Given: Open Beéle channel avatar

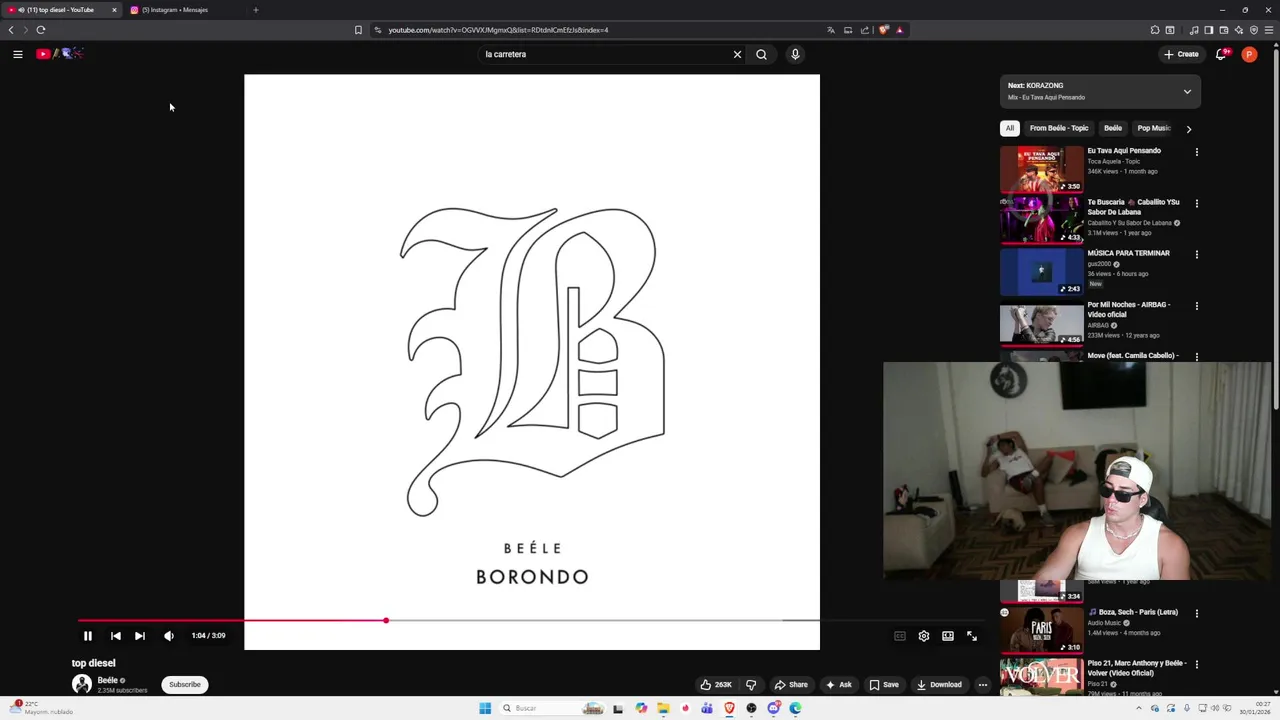Looking at the screenshot, I should click(x=82, y=684).
